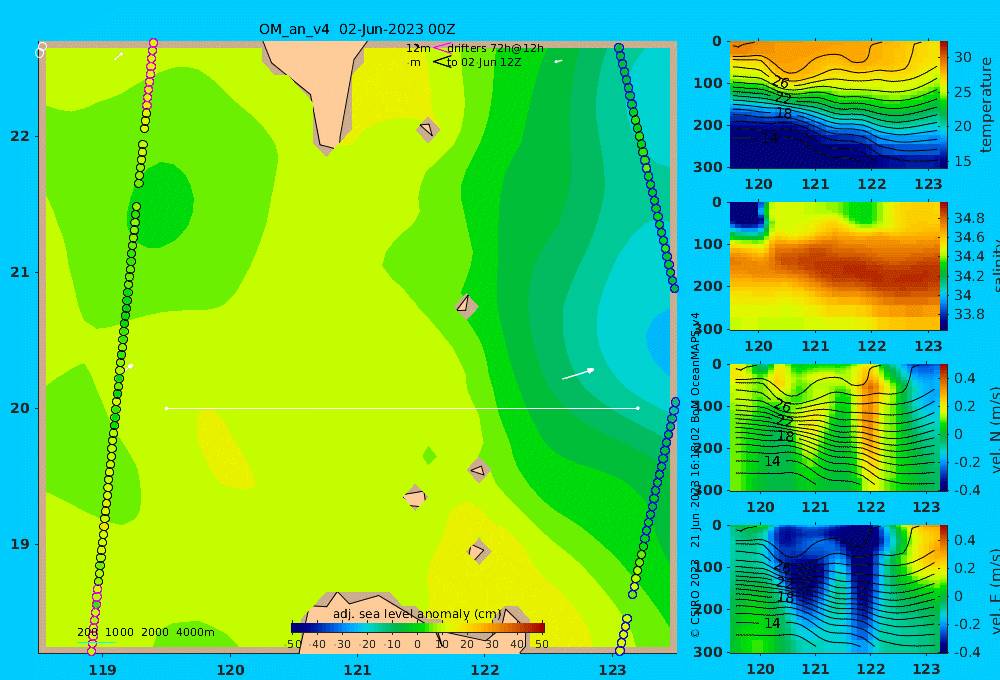Click the island marker near 20.8N 121.9E
This screenshot has height=680, width=1000.
click(x=466, y=306)
